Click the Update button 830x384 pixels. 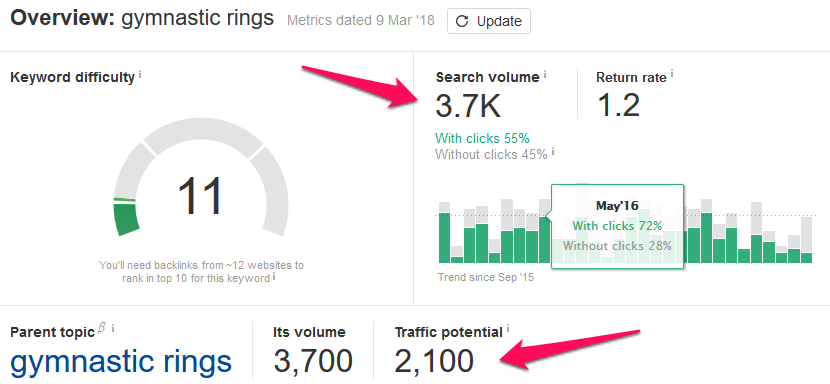tap(489, 21)
